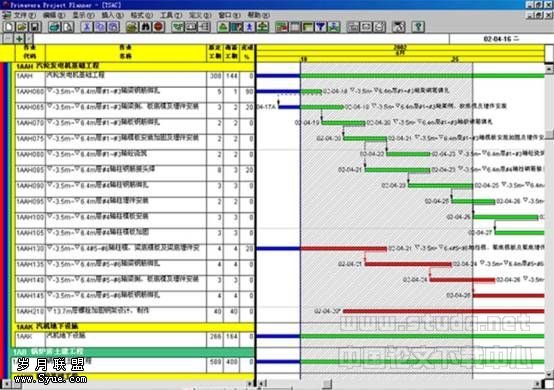The image size is (554, 390).
Task: Save the project using the floppy disk icon
Action: (x=35, y=27)
